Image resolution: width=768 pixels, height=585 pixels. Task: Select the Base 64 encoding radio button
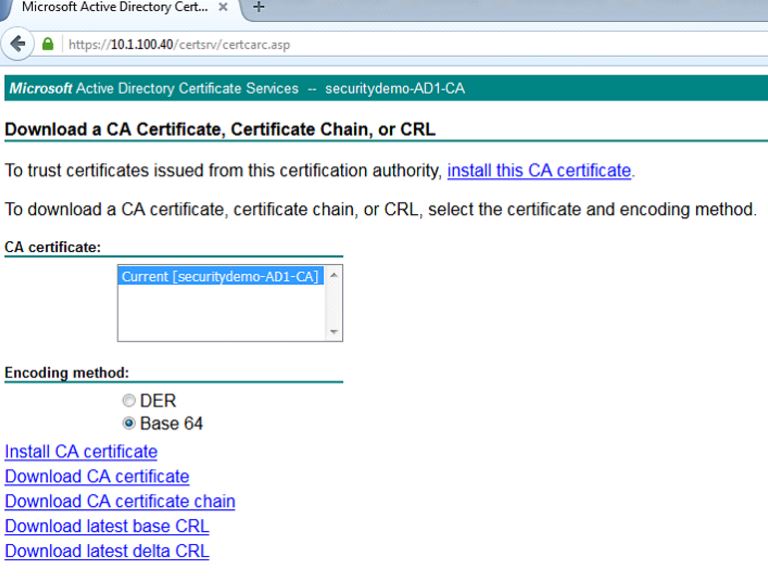(129, 423)
